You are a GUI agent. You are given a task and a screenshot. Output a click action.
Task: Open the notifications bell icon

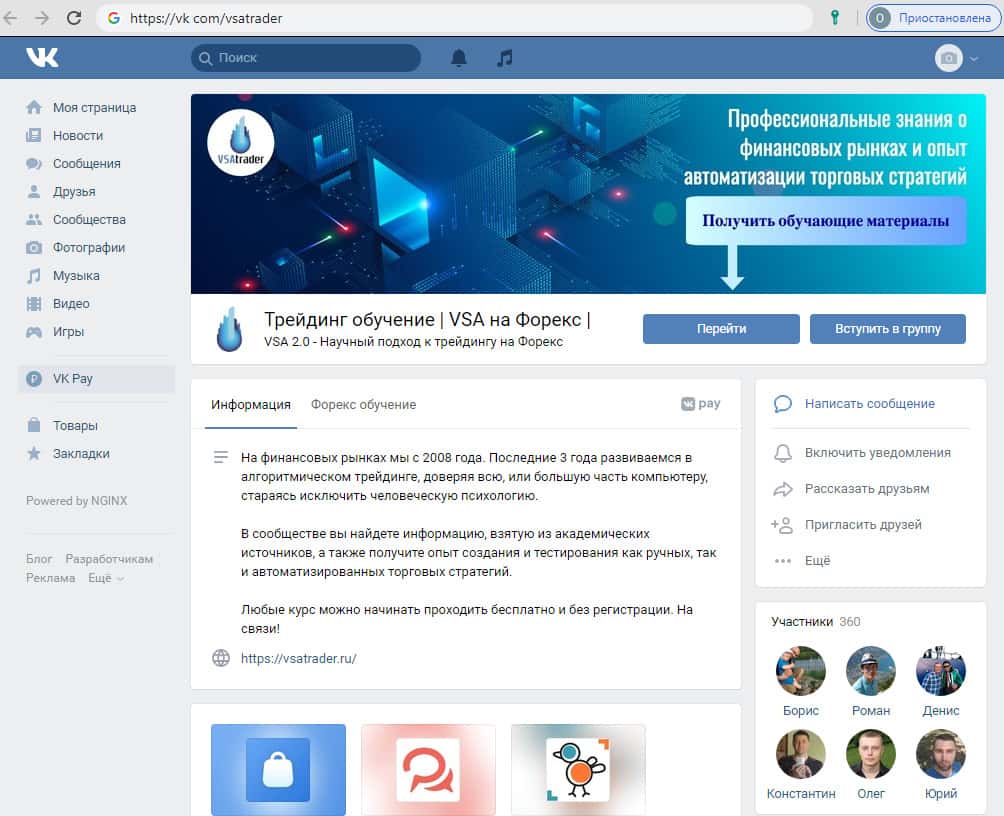(x=459, y=58)
